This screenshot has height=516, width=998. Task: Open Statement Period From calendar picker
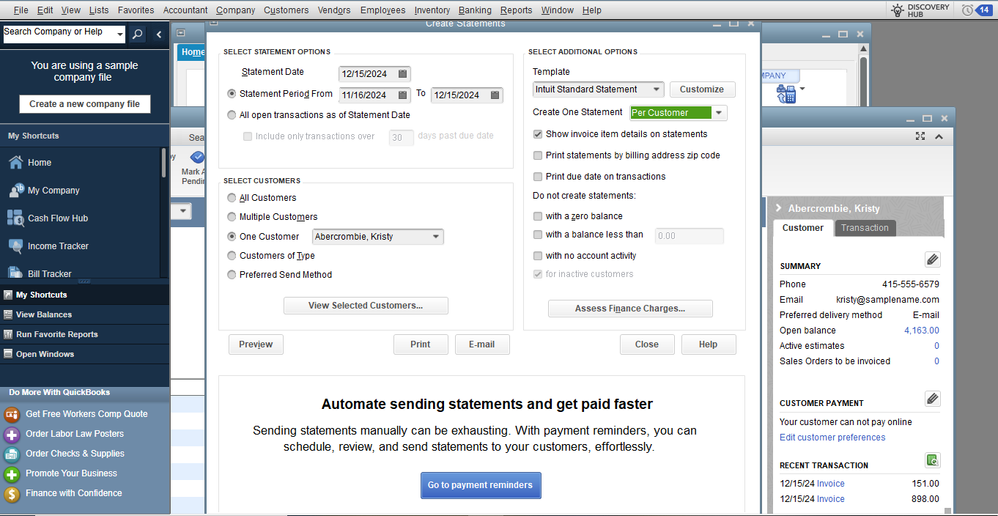coord(403,95)
